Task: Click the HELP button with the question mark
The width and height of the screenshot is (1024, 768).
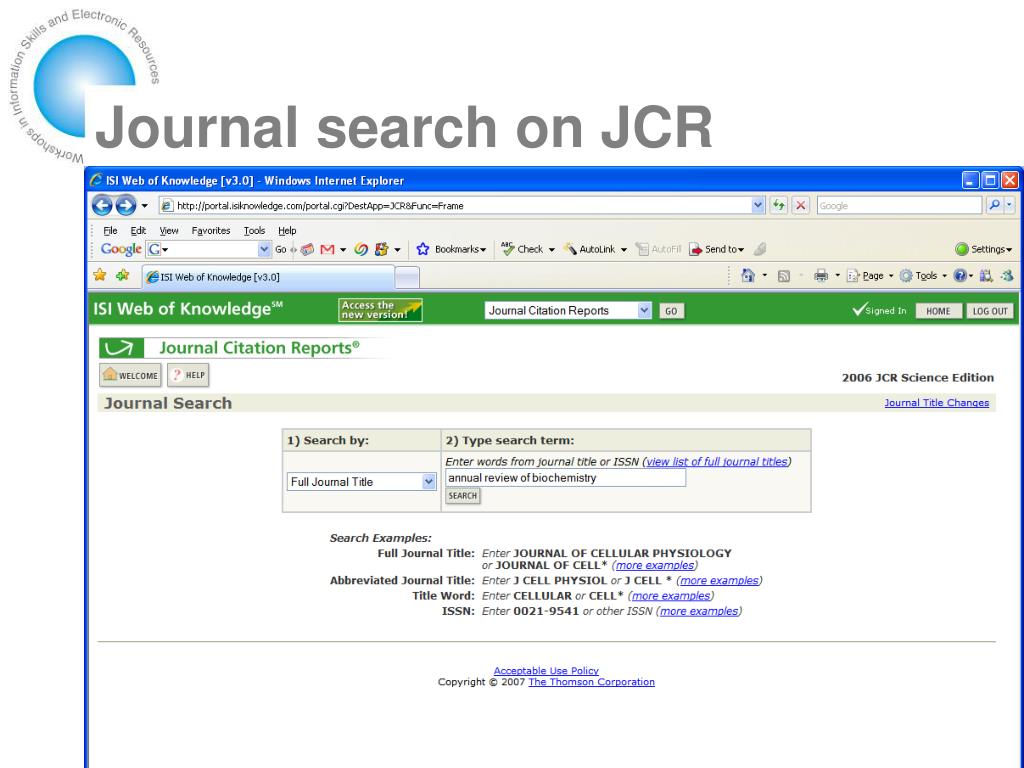Action: click(x=188, y=375)
